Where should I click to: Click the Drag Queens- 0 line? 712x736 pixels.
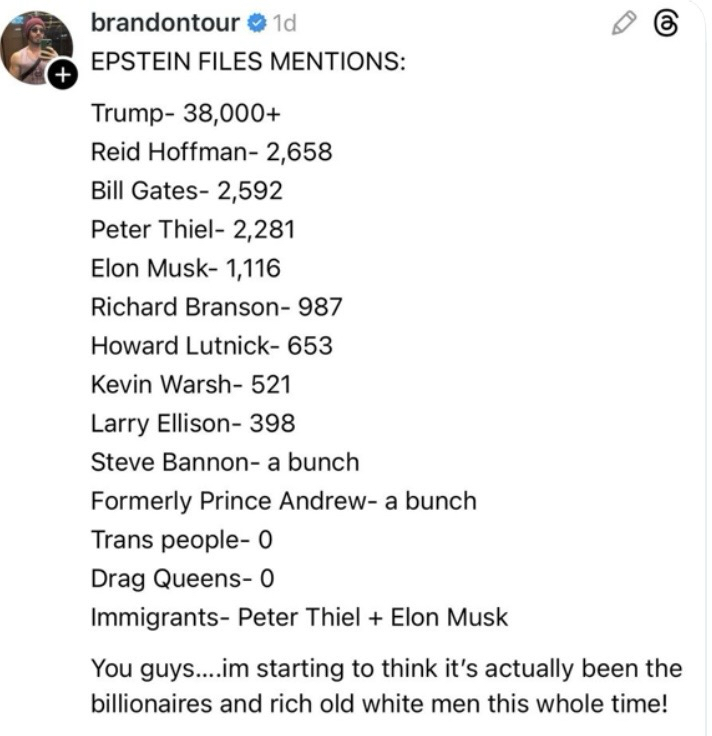182,579
